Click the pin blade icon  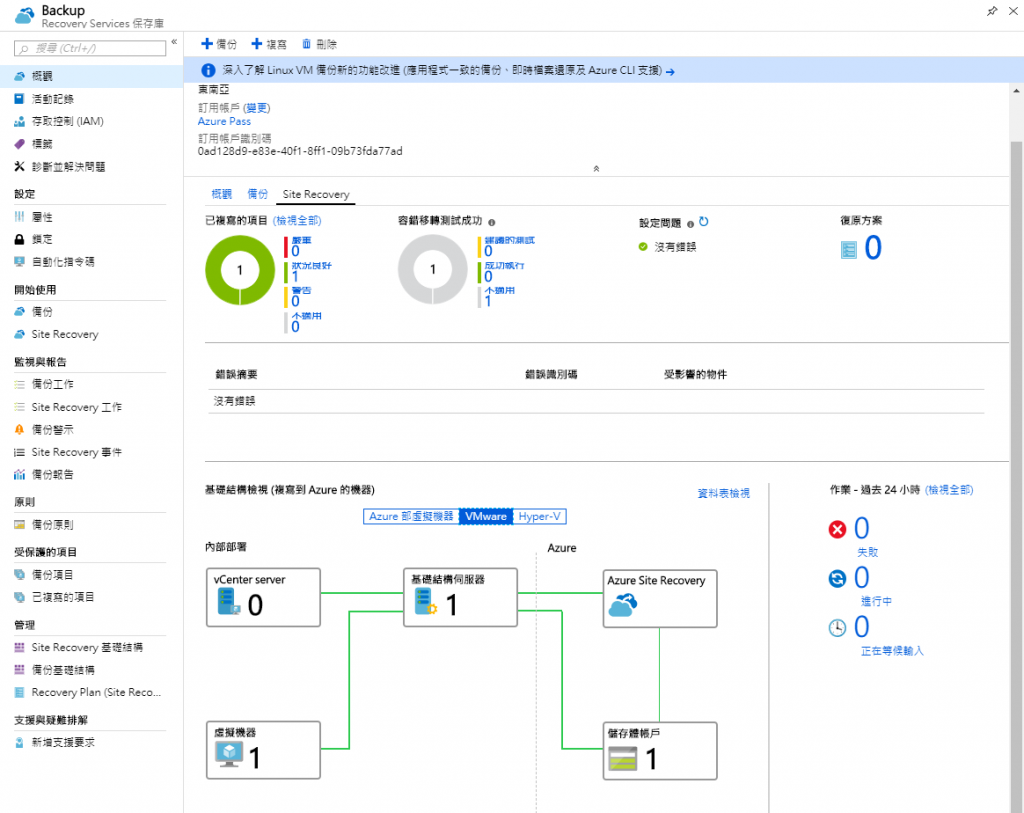tap(992, 11)
